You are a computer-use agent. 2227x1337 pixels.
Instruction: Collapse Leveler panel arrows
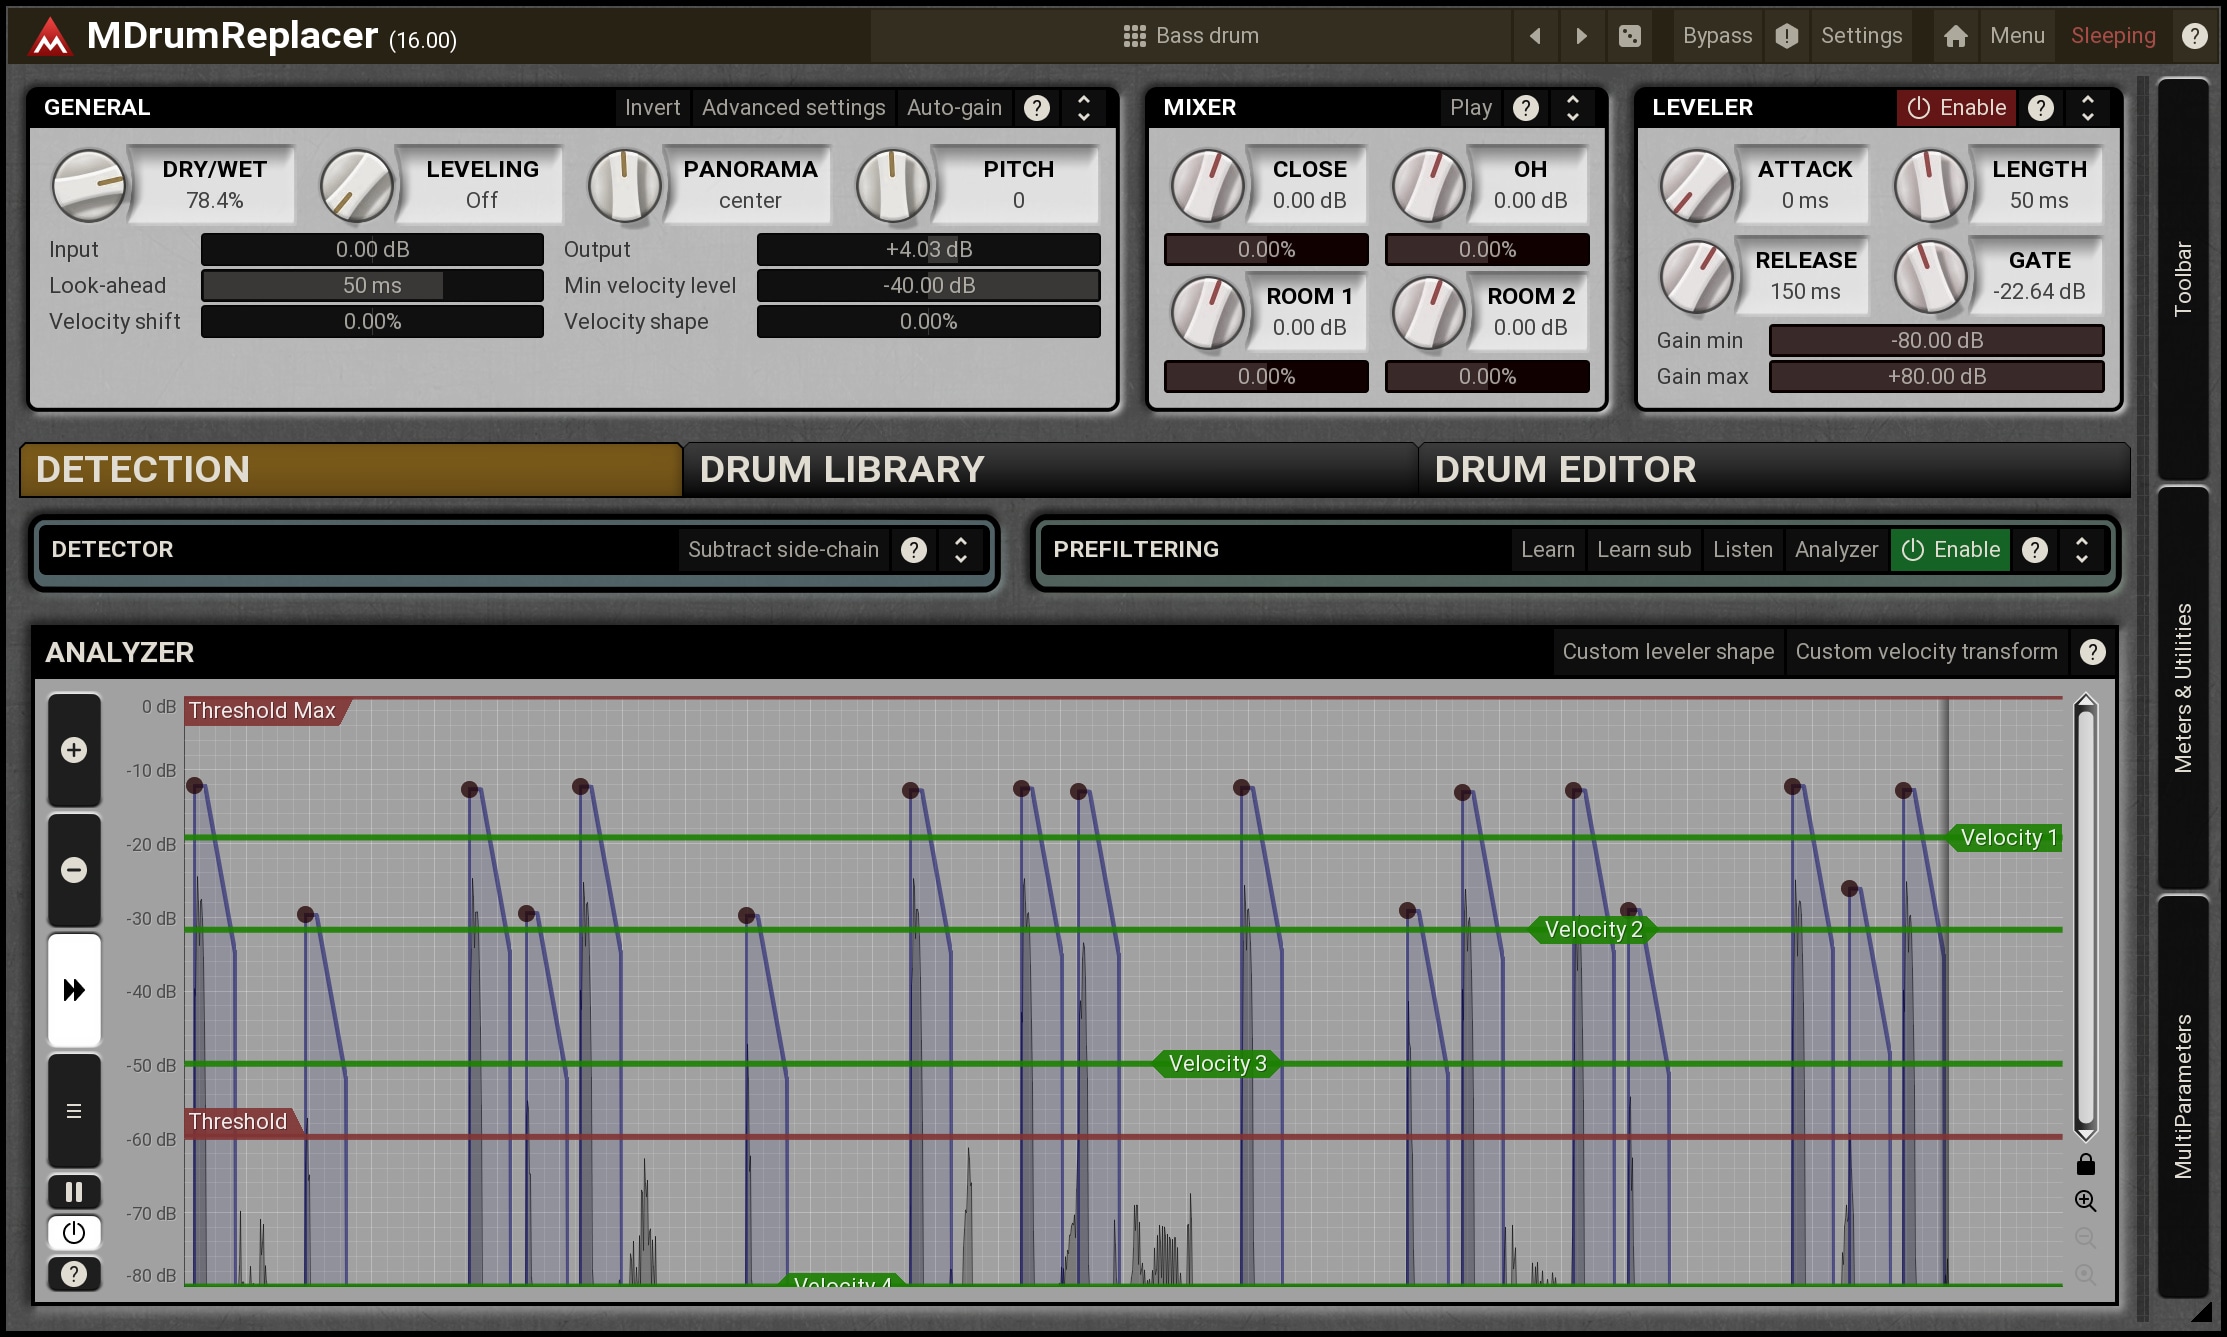tap(2088, 108)
